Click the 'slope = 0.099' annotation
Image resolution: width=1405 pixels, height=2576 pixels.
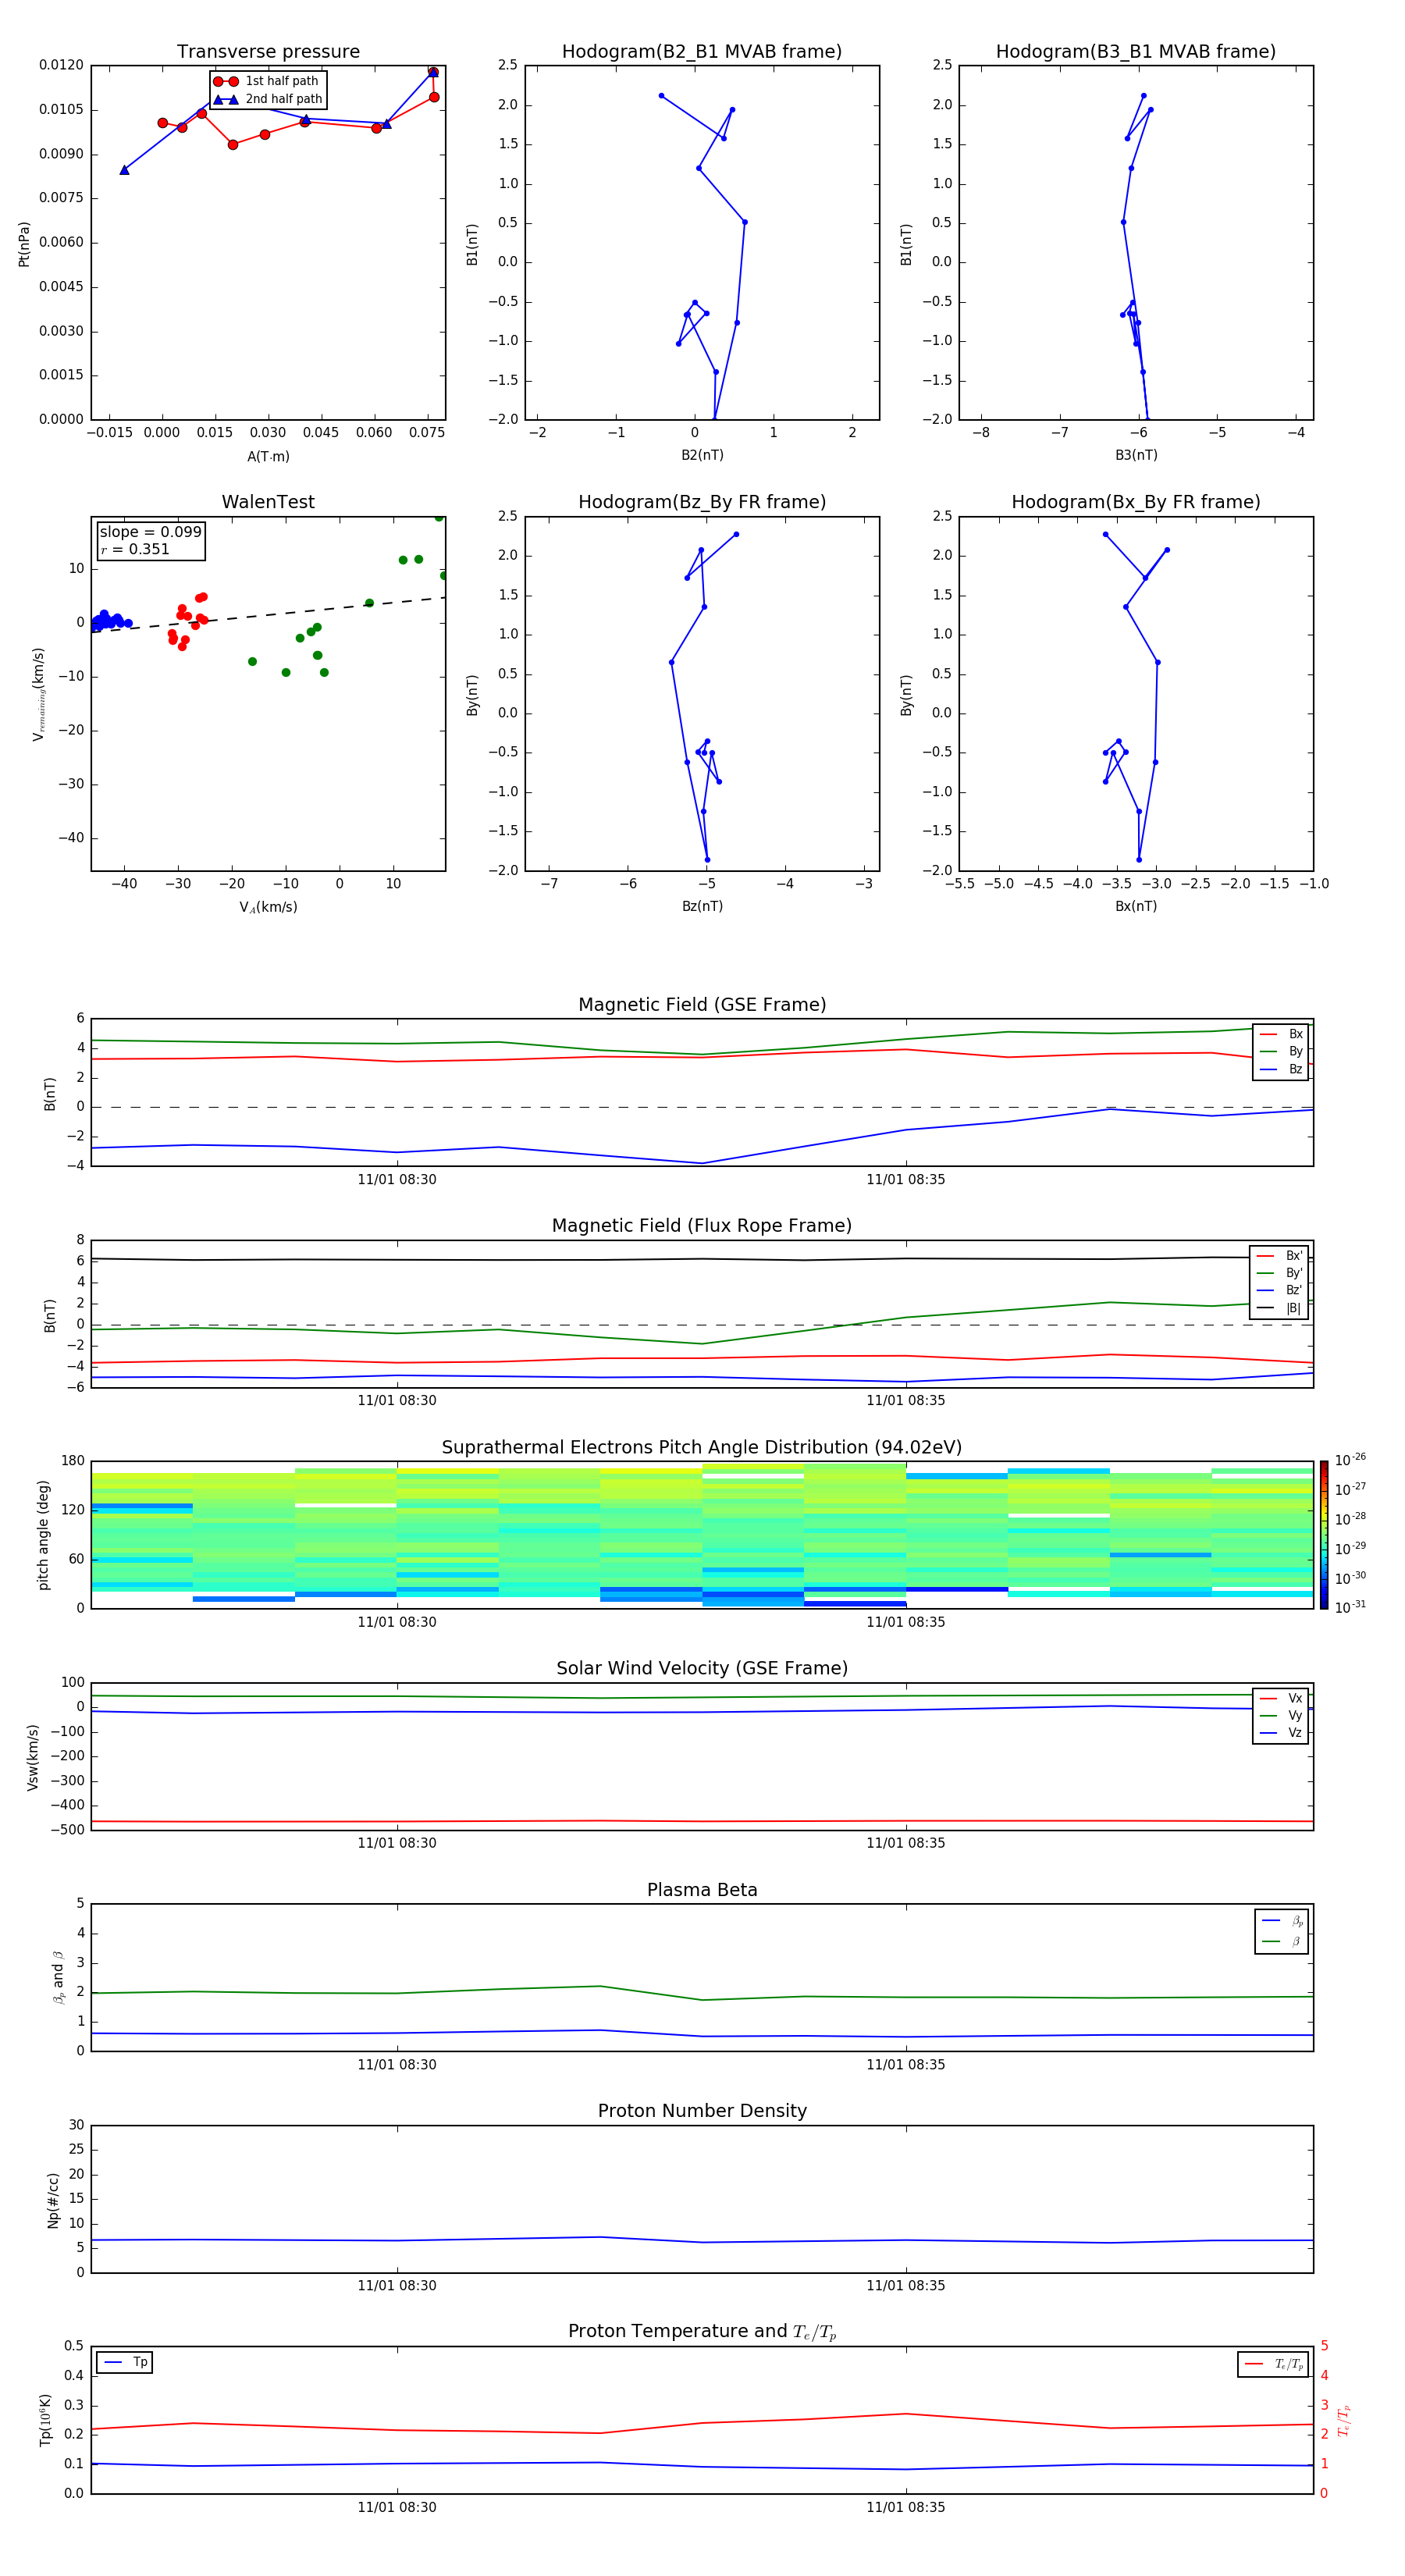[x=150, y=532]
